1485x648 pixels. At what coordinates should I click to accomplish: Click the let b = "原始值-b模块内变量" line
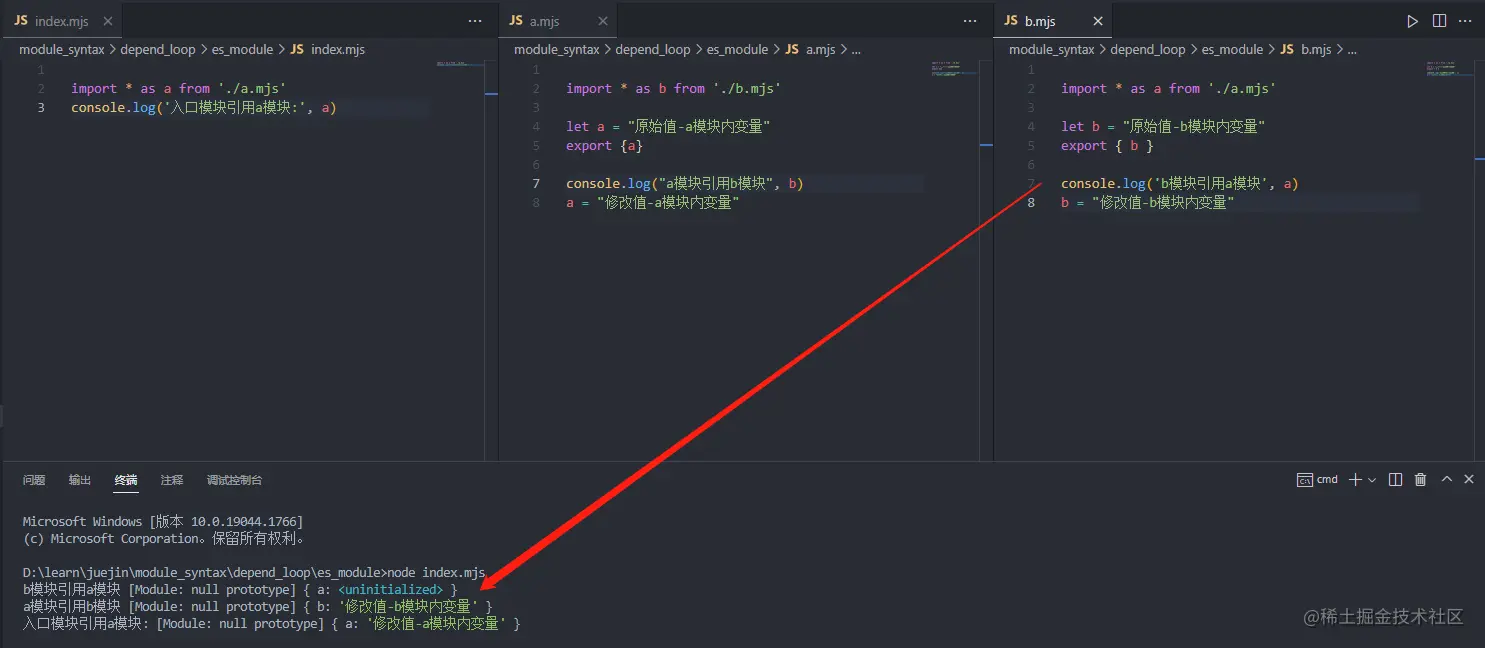tap(1163, 126)
